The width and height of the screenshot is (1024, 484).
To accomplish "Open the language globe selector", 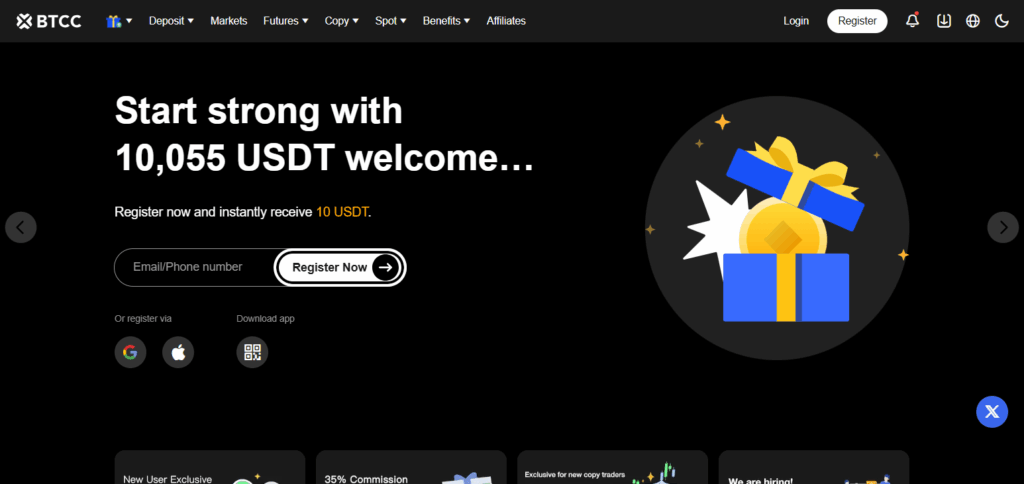I will [973, 21].
